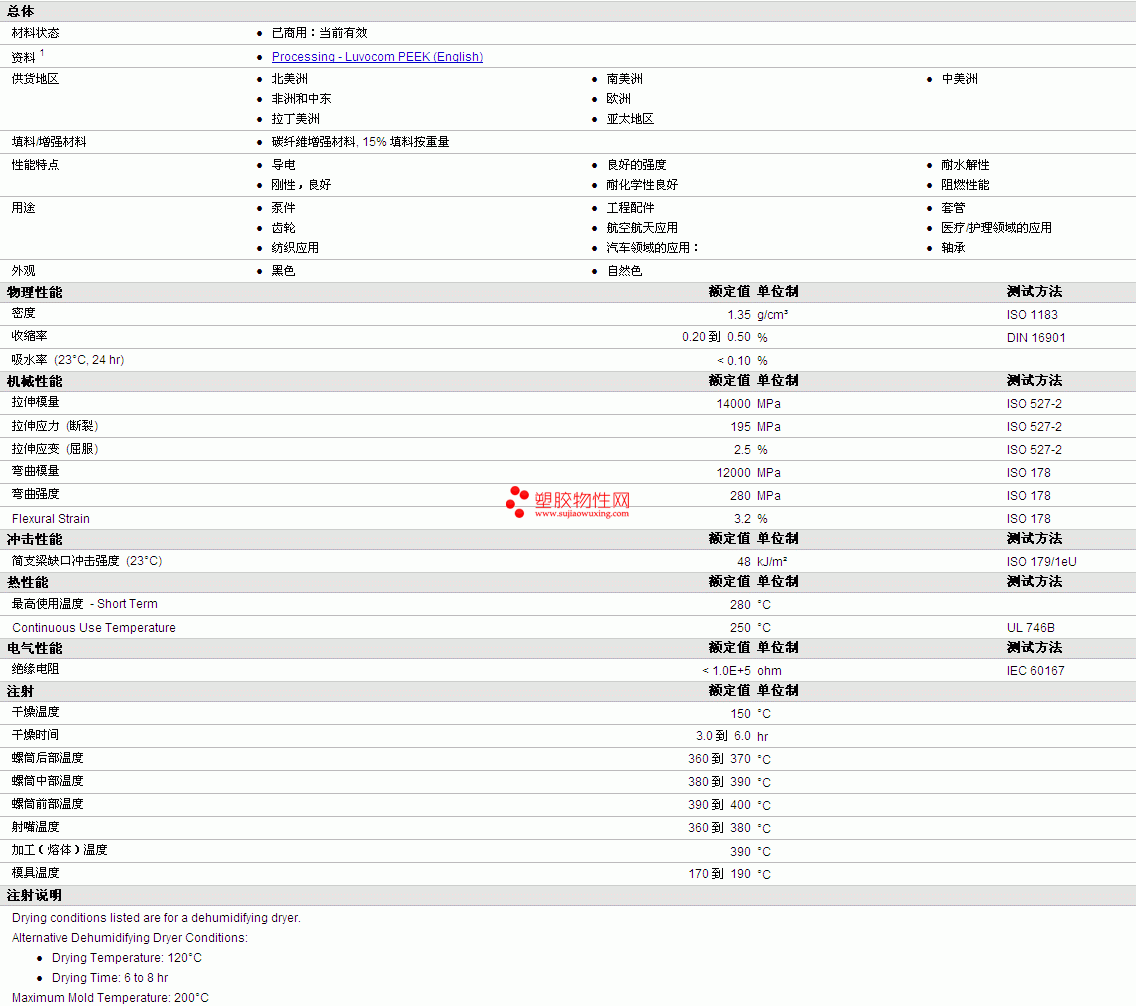Click the 总体 section header
The width and height of the screenshot is (1136, 1006).
[20, 12]
